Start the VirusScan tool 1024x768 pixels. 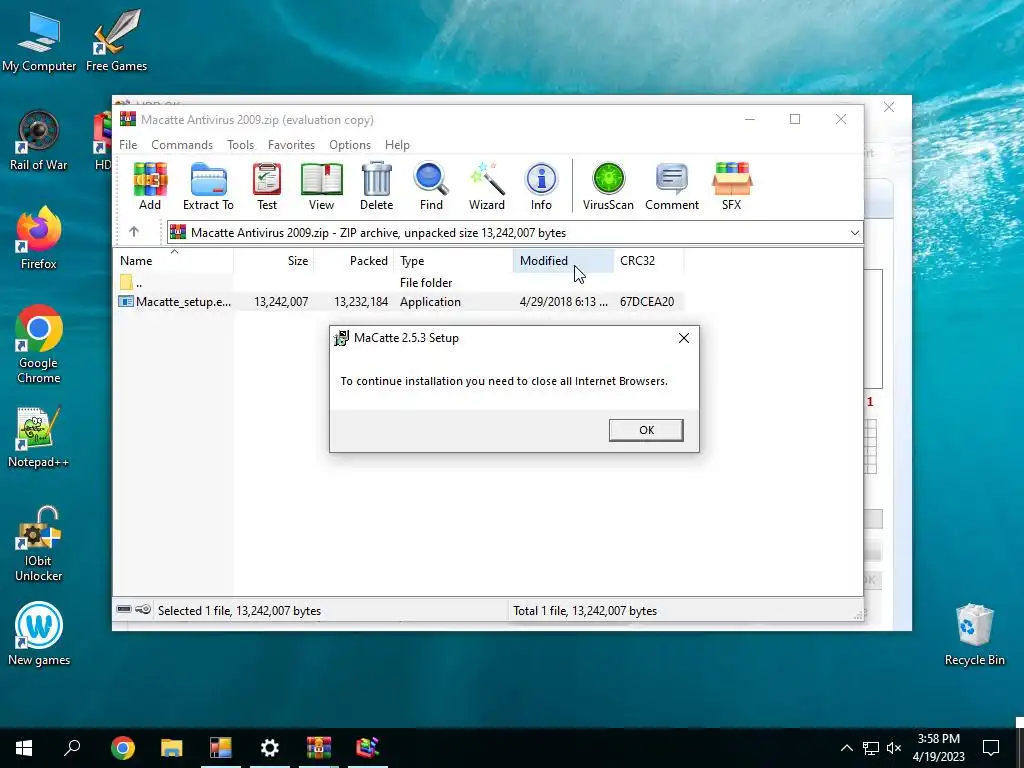608,186
